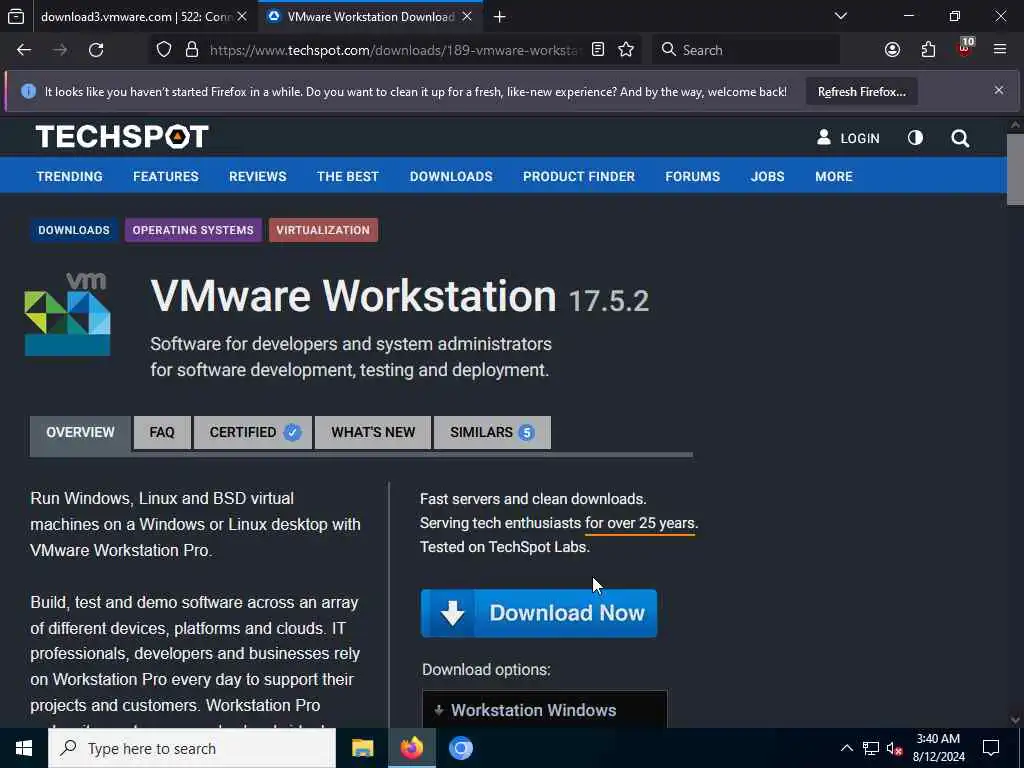Open THE BEST nav item
Screen dimensions: 1024x768
pyautogui.click(x=348, y=176)
